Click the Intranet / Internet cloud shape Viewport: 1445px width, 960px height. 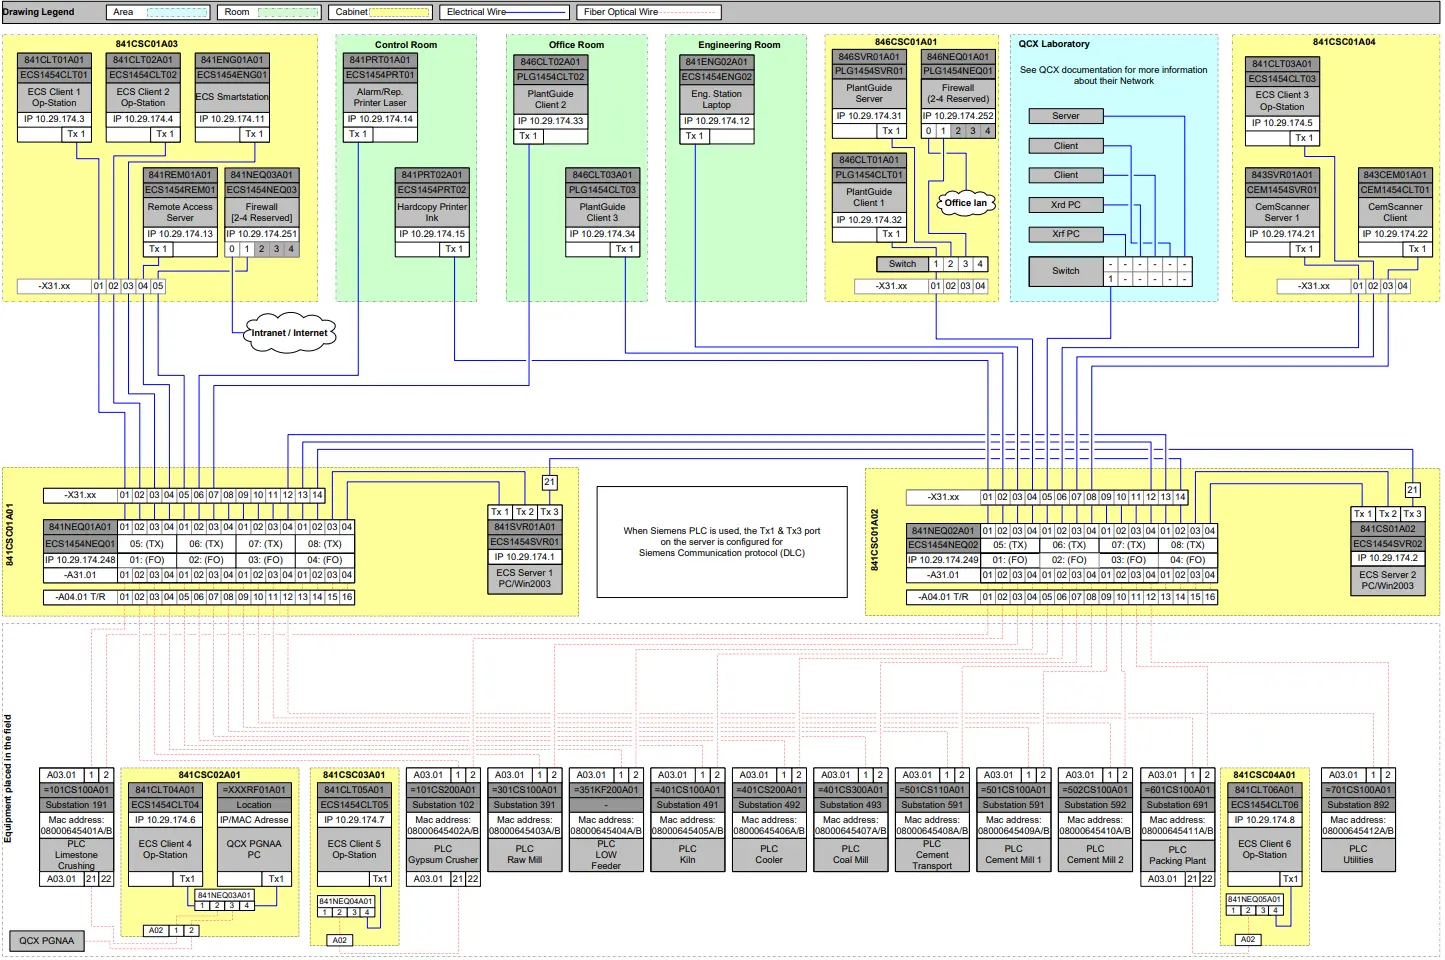pos(289,333)
